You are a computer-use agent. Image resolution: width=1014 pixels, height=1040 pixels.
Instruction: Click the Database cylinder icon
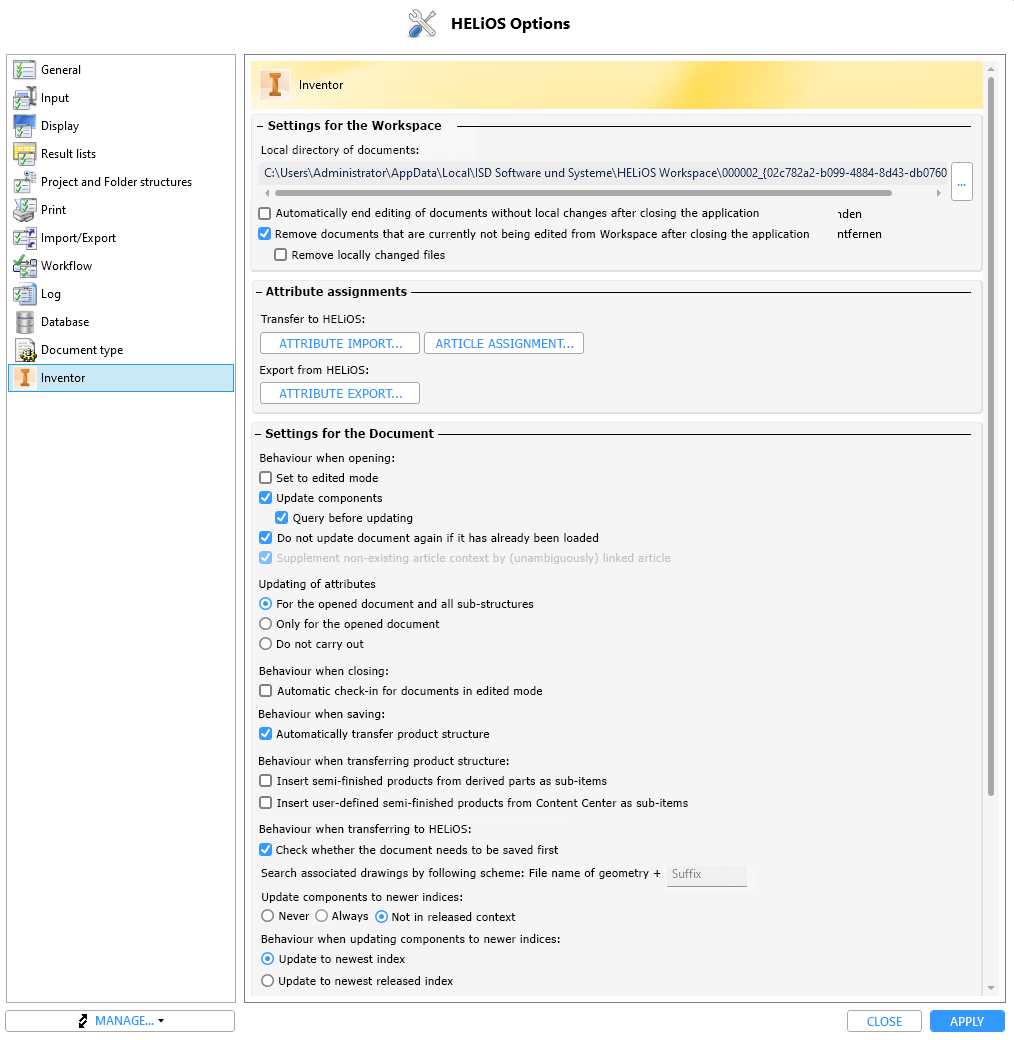pos(25,322)
